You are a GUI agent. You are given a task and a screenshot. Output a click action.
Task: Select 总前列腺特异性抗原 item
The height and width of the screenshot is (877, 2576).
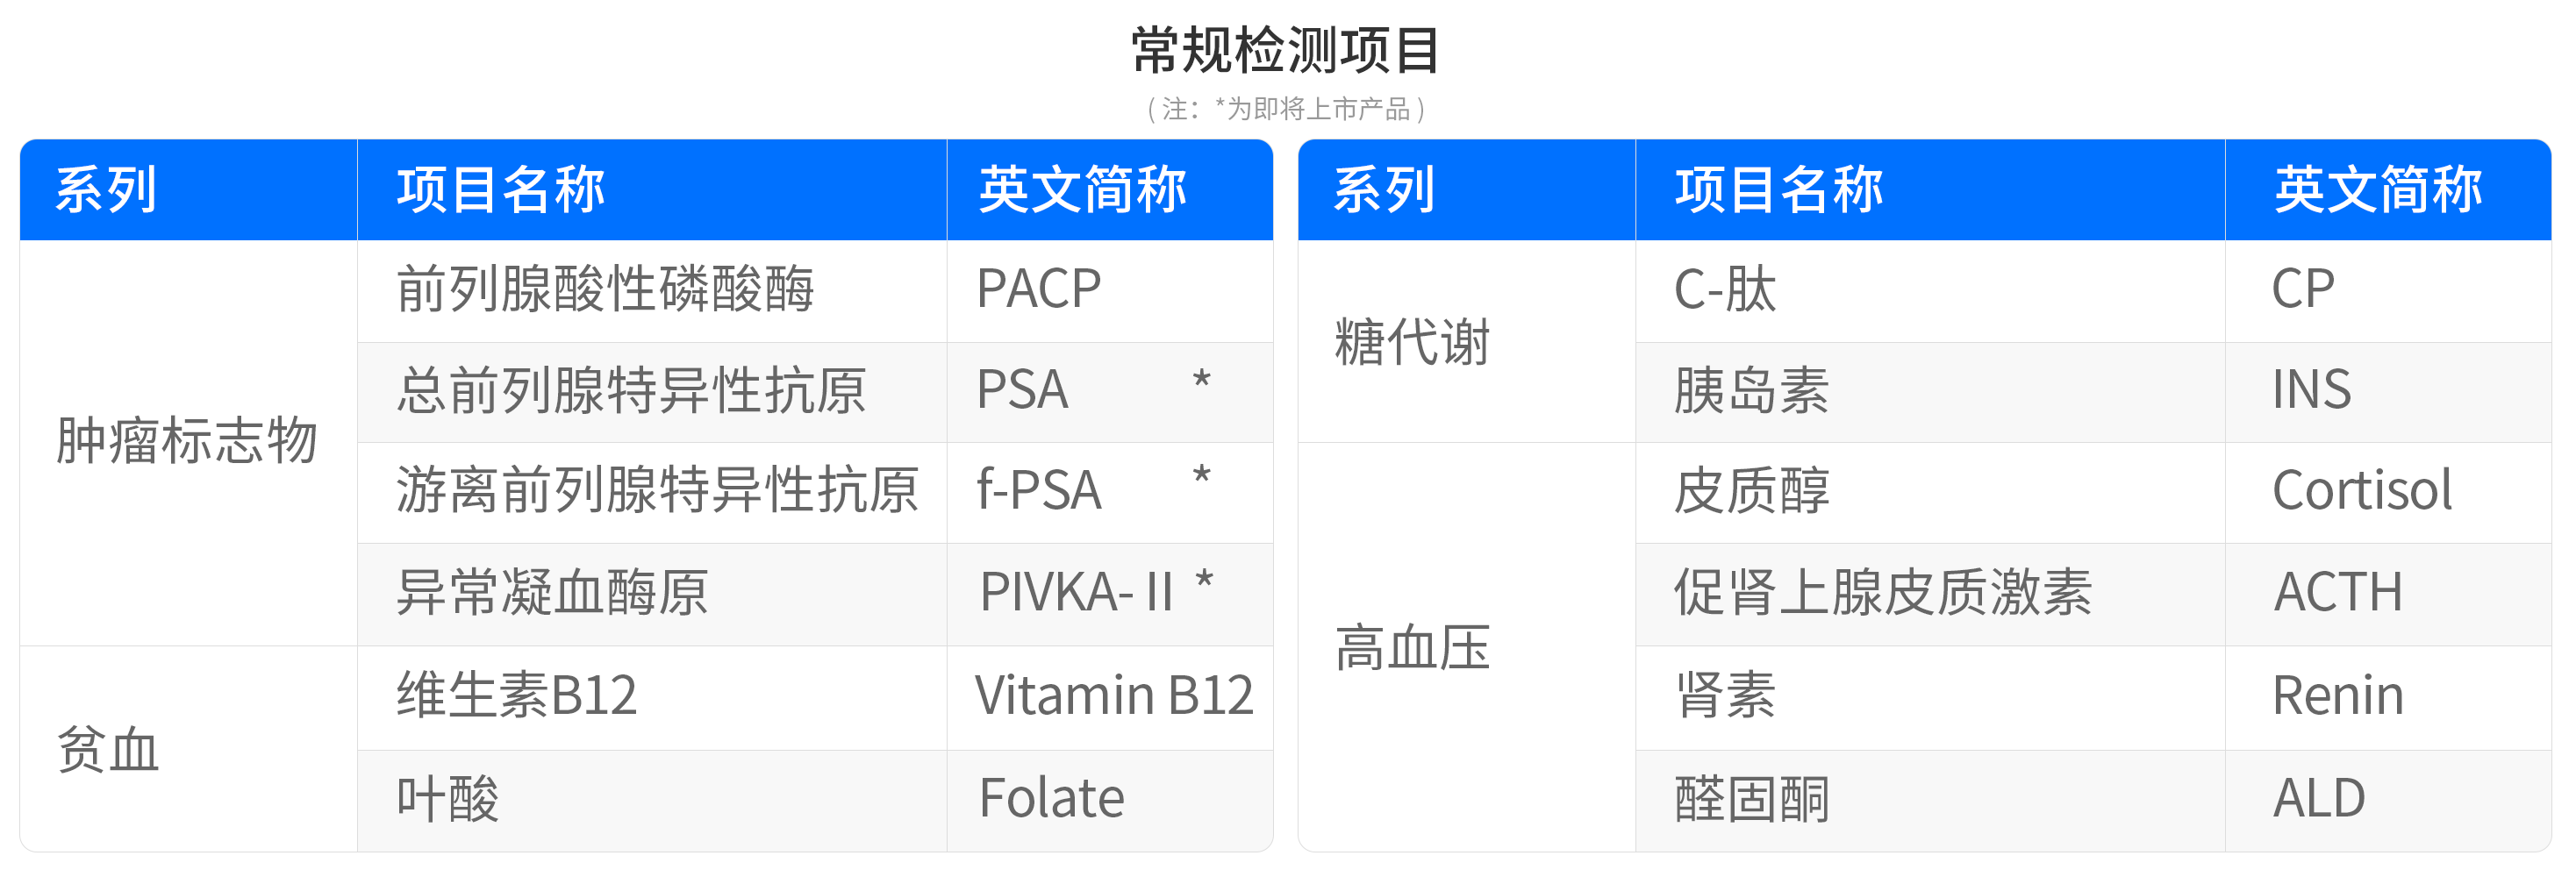click(x=631, y=390)
